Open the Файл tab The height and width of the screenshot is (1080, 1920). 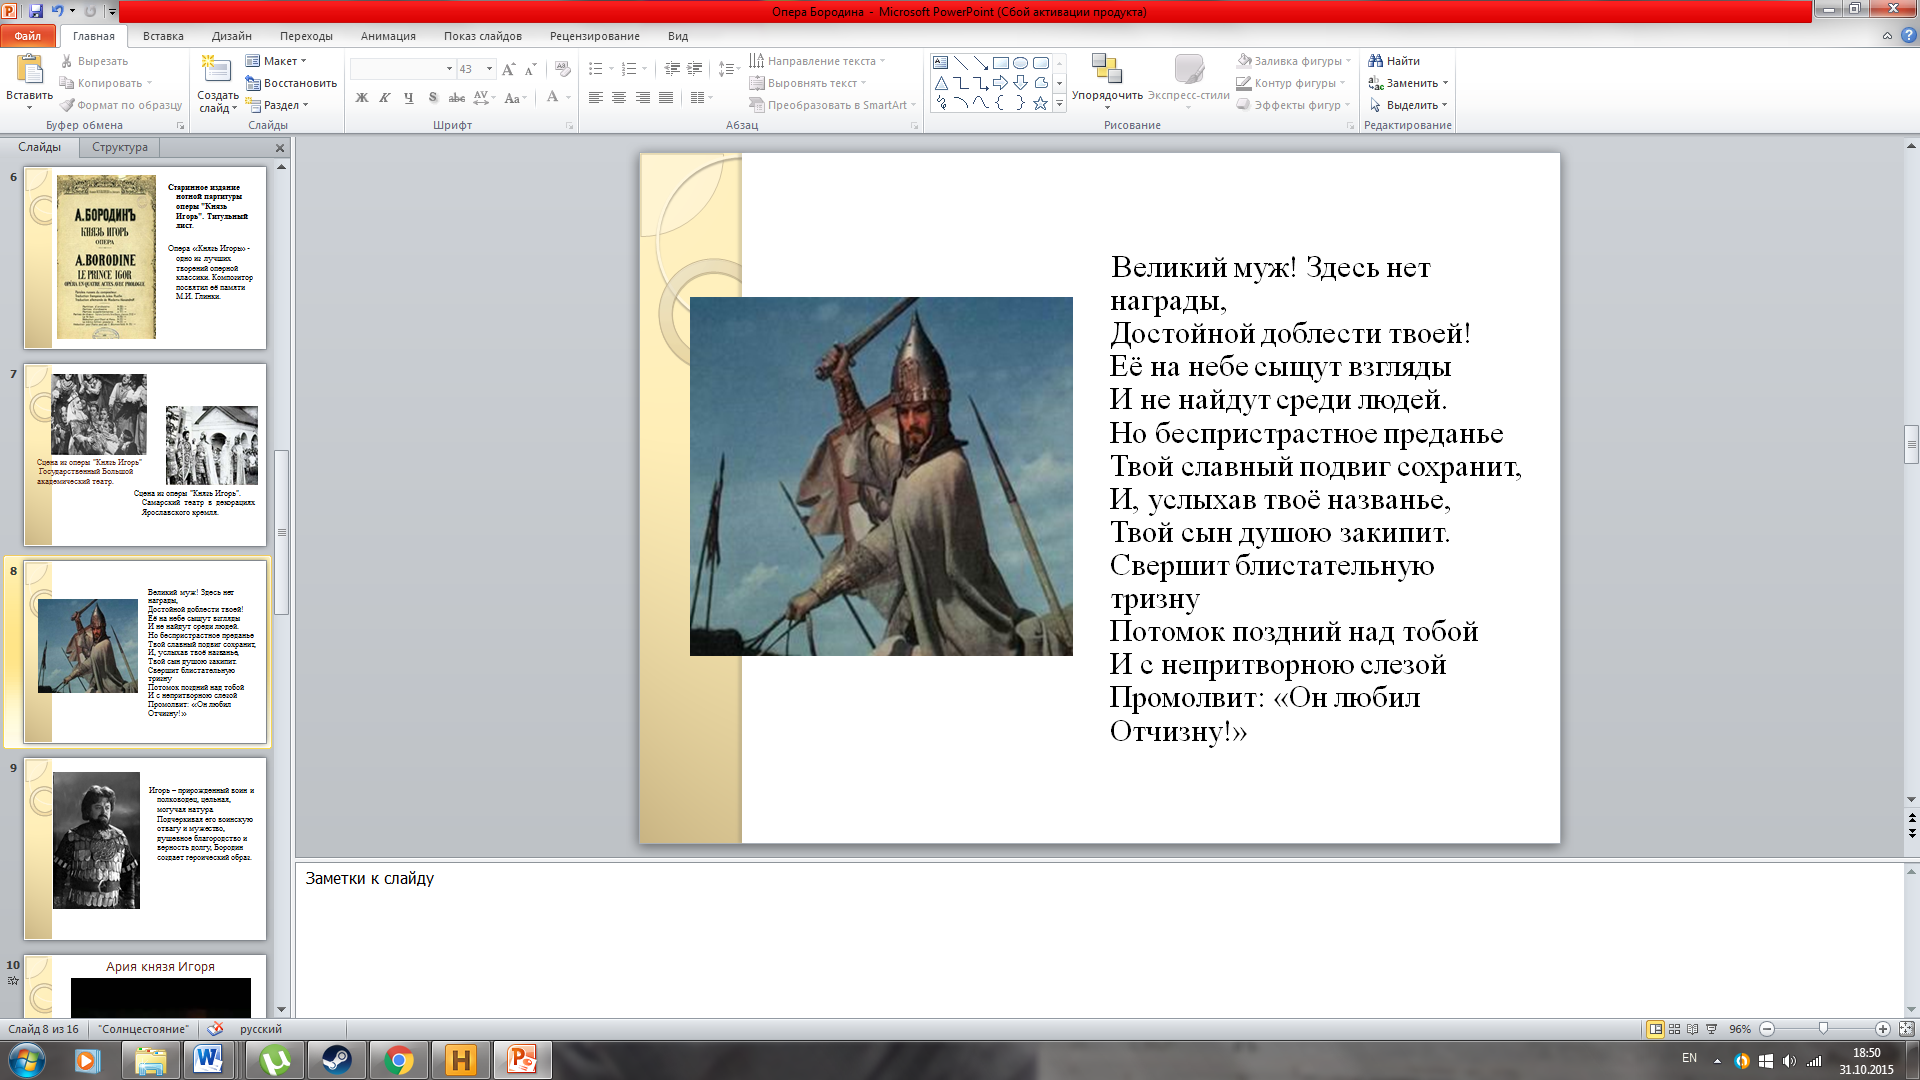coord(28,36)
